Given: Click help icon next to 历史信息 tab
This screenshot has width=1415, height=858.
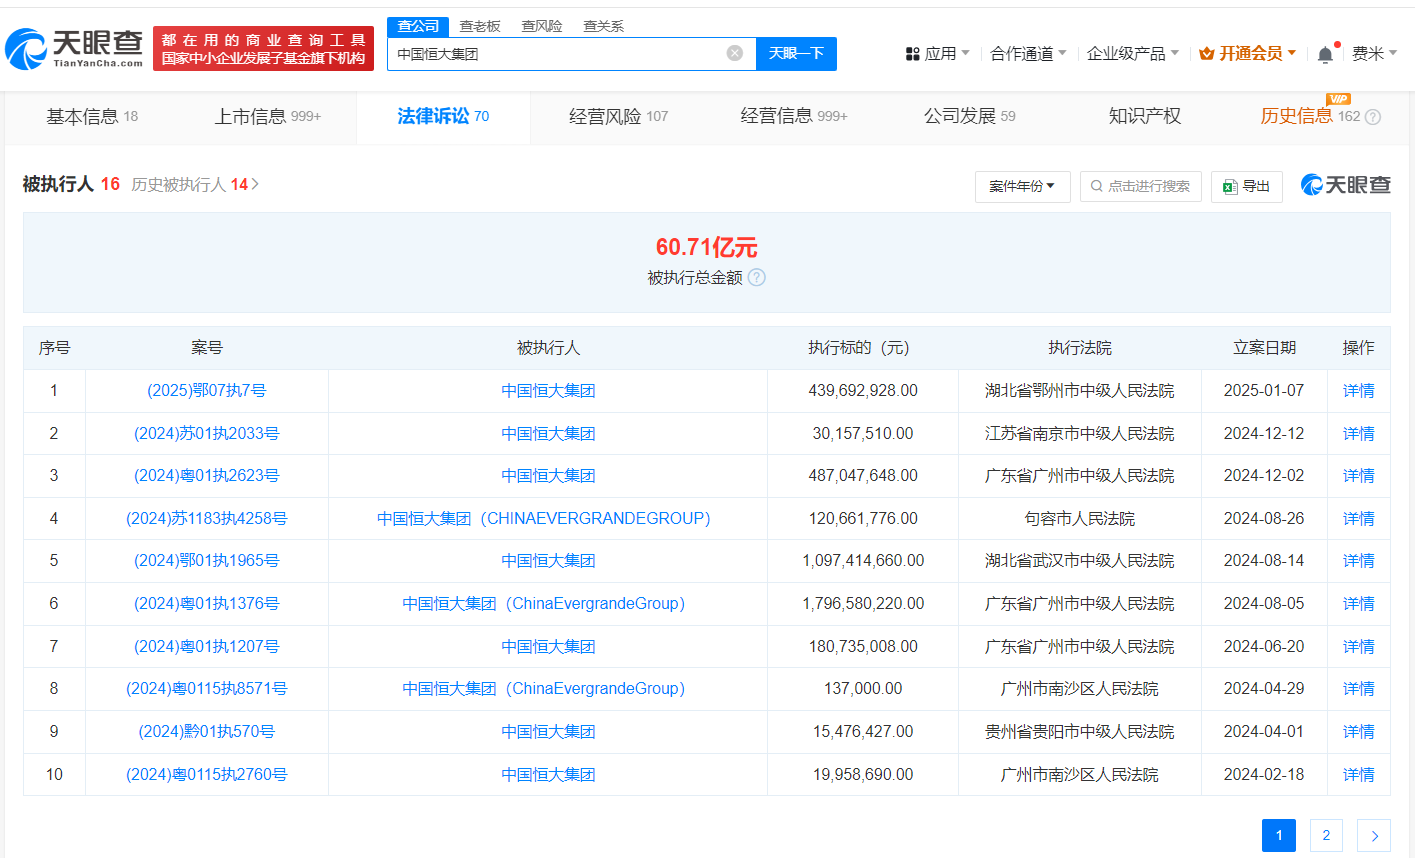Looking at the screenshot, I should click(1373, 117).
